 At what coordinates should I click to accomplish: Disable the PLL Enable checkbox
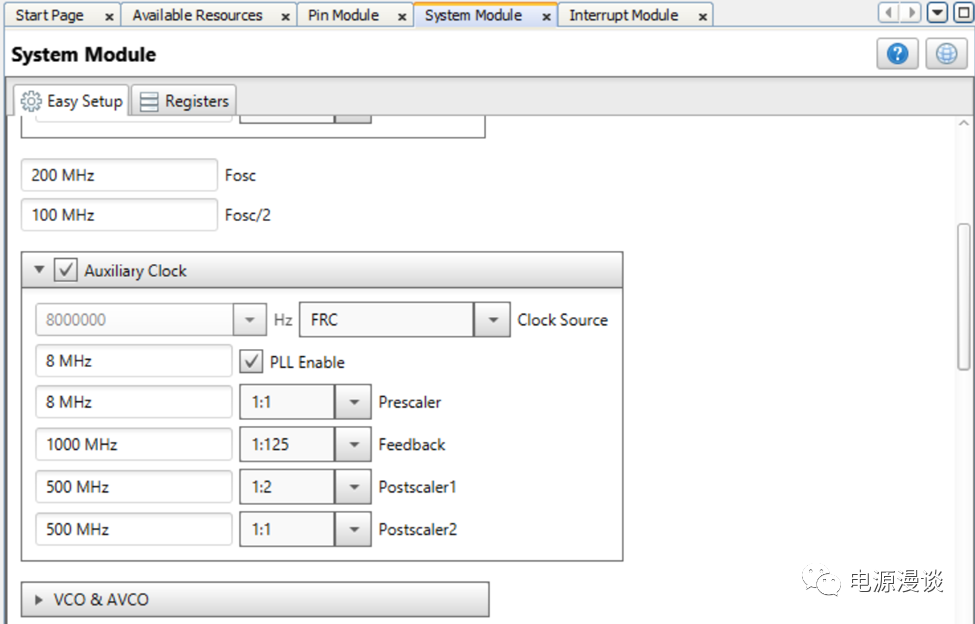pos(252,362)
